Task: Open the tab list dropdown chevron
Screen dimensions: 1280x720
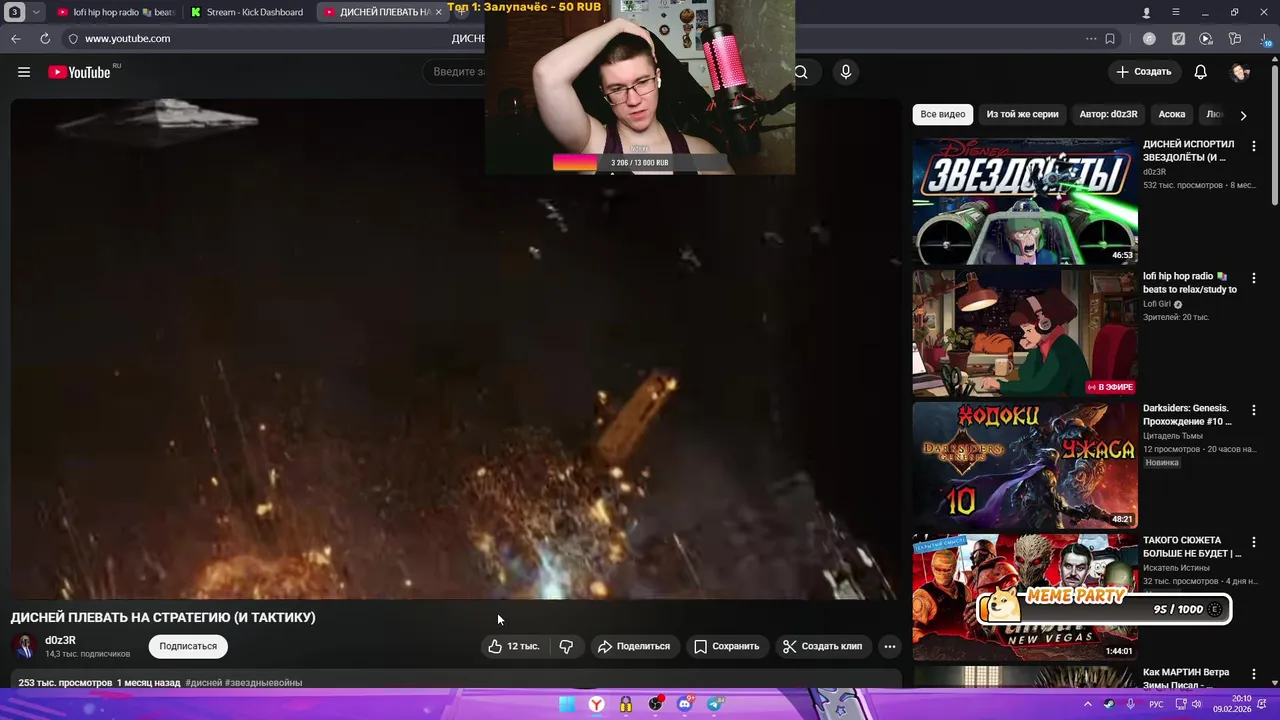Action: click(36, 12)
